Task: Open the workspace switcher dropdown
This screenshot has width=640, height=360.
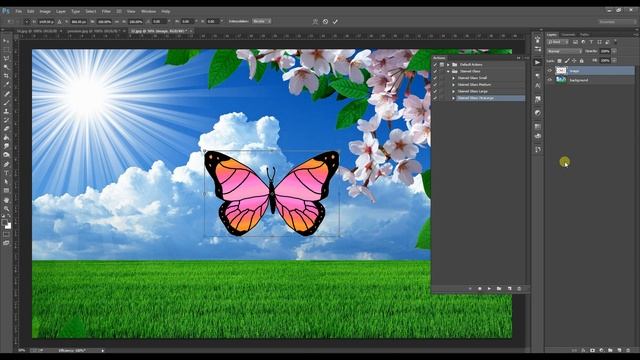Action: tap(616, 22)
